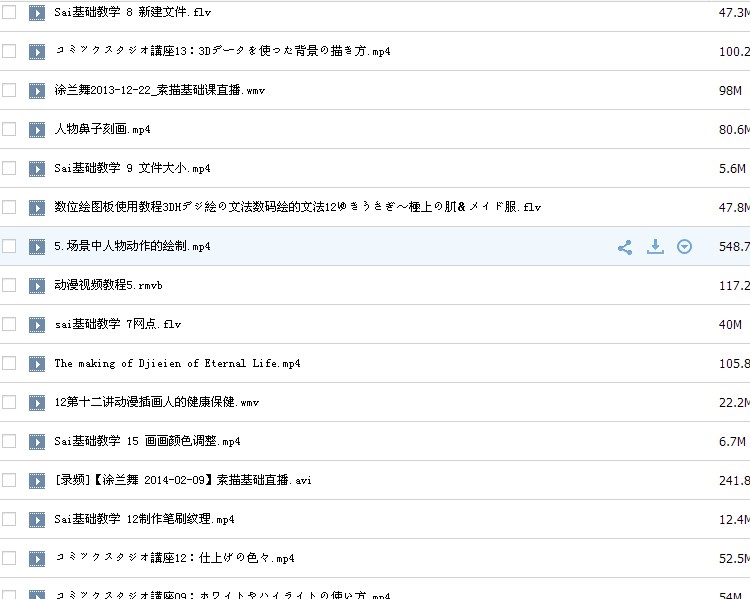Click the video icon beside 动漫视频教程5.rmvb
This screenshot has width=750, height=599.
37,285
